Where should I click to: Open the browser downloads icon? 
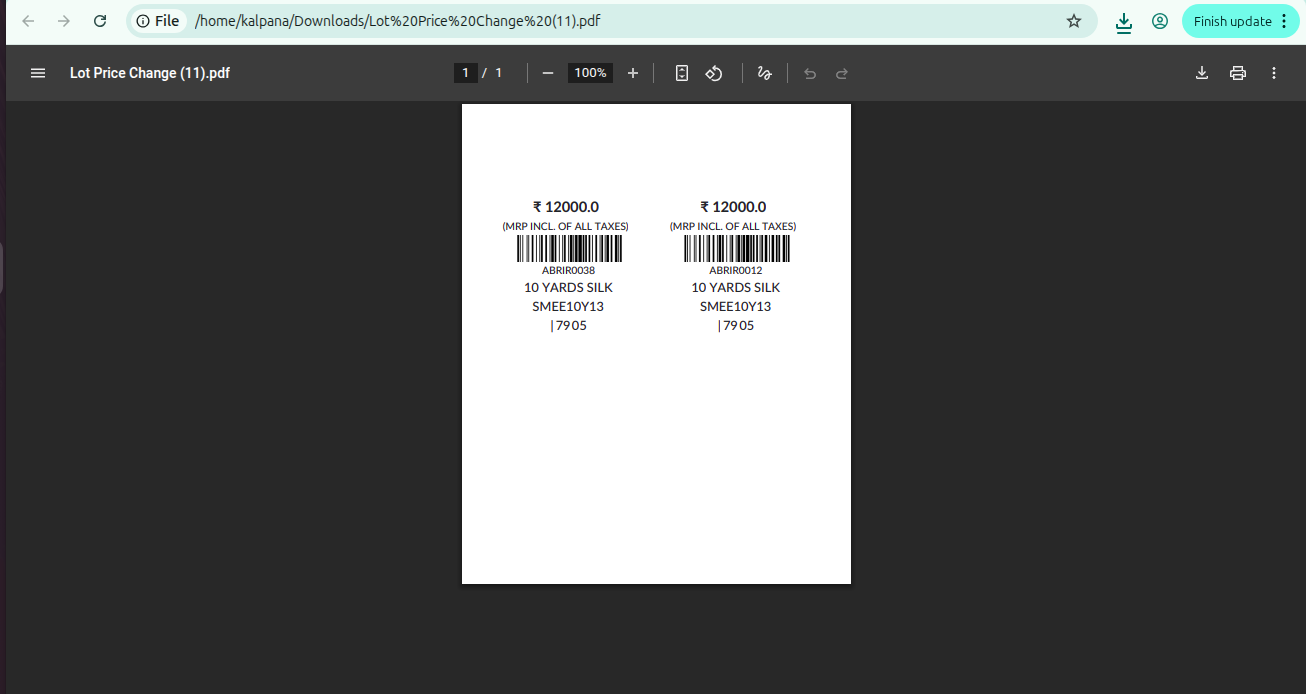click(1124, 22)
